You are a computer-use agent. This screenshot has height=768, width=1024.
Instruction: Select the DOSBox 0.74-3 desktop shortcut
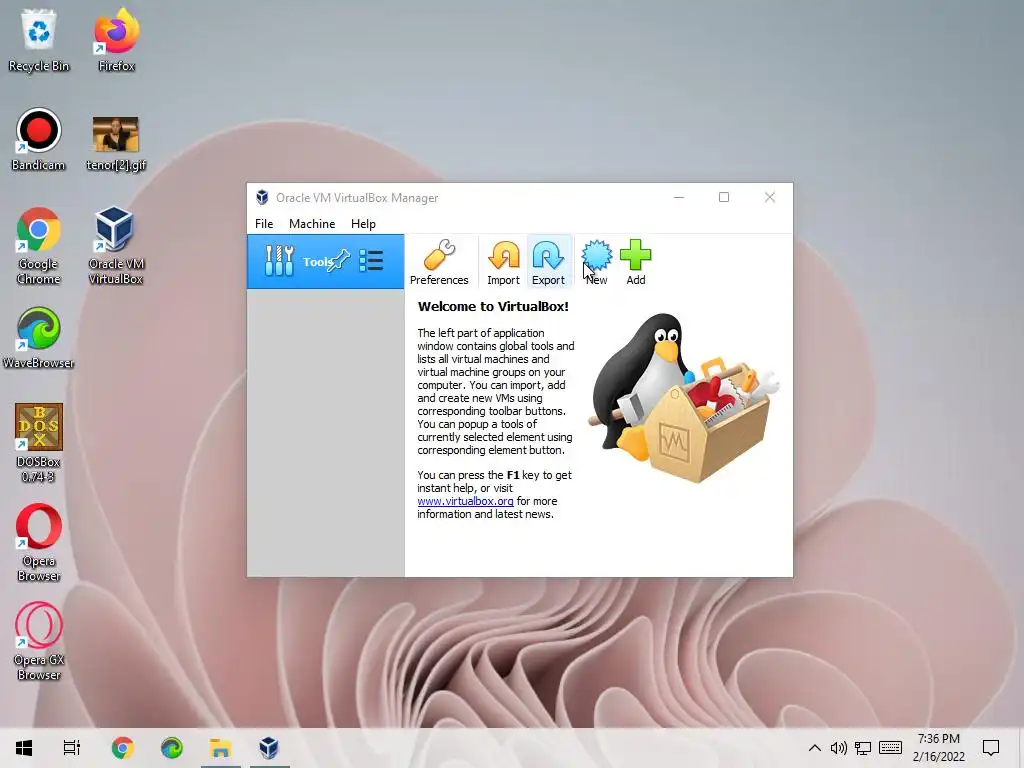[x=39, y=443]
